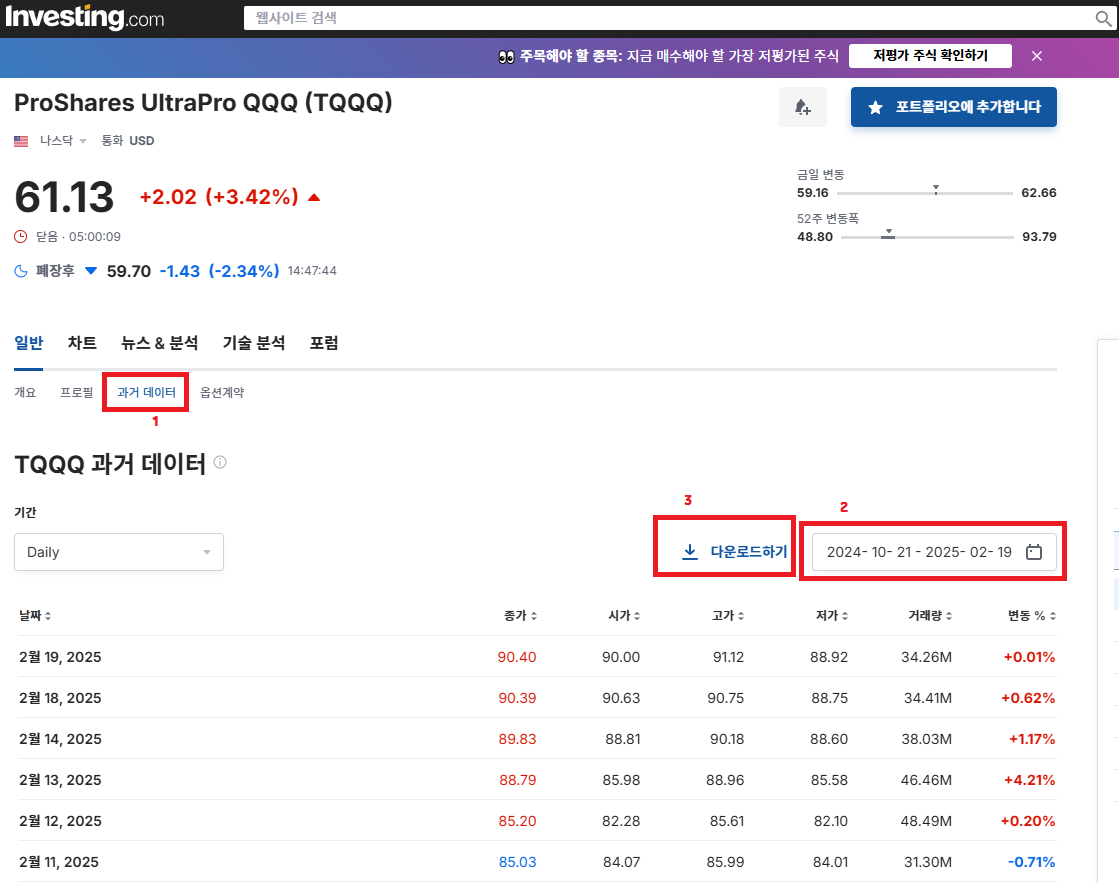Click the 통화 USD currency label
This screenshot has height=883, width=1119.
pos(128,141)
